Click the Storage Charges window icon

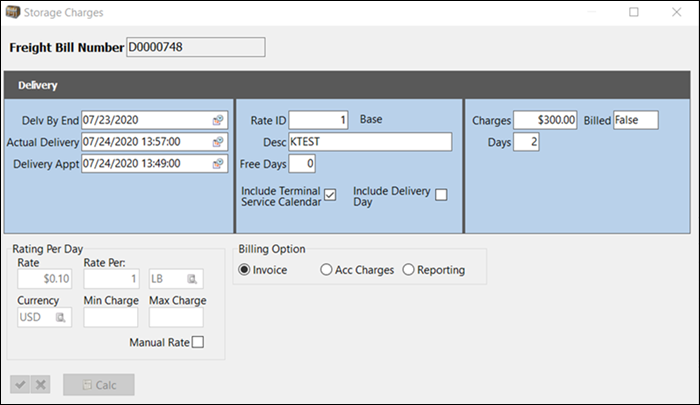coord(13,12)
